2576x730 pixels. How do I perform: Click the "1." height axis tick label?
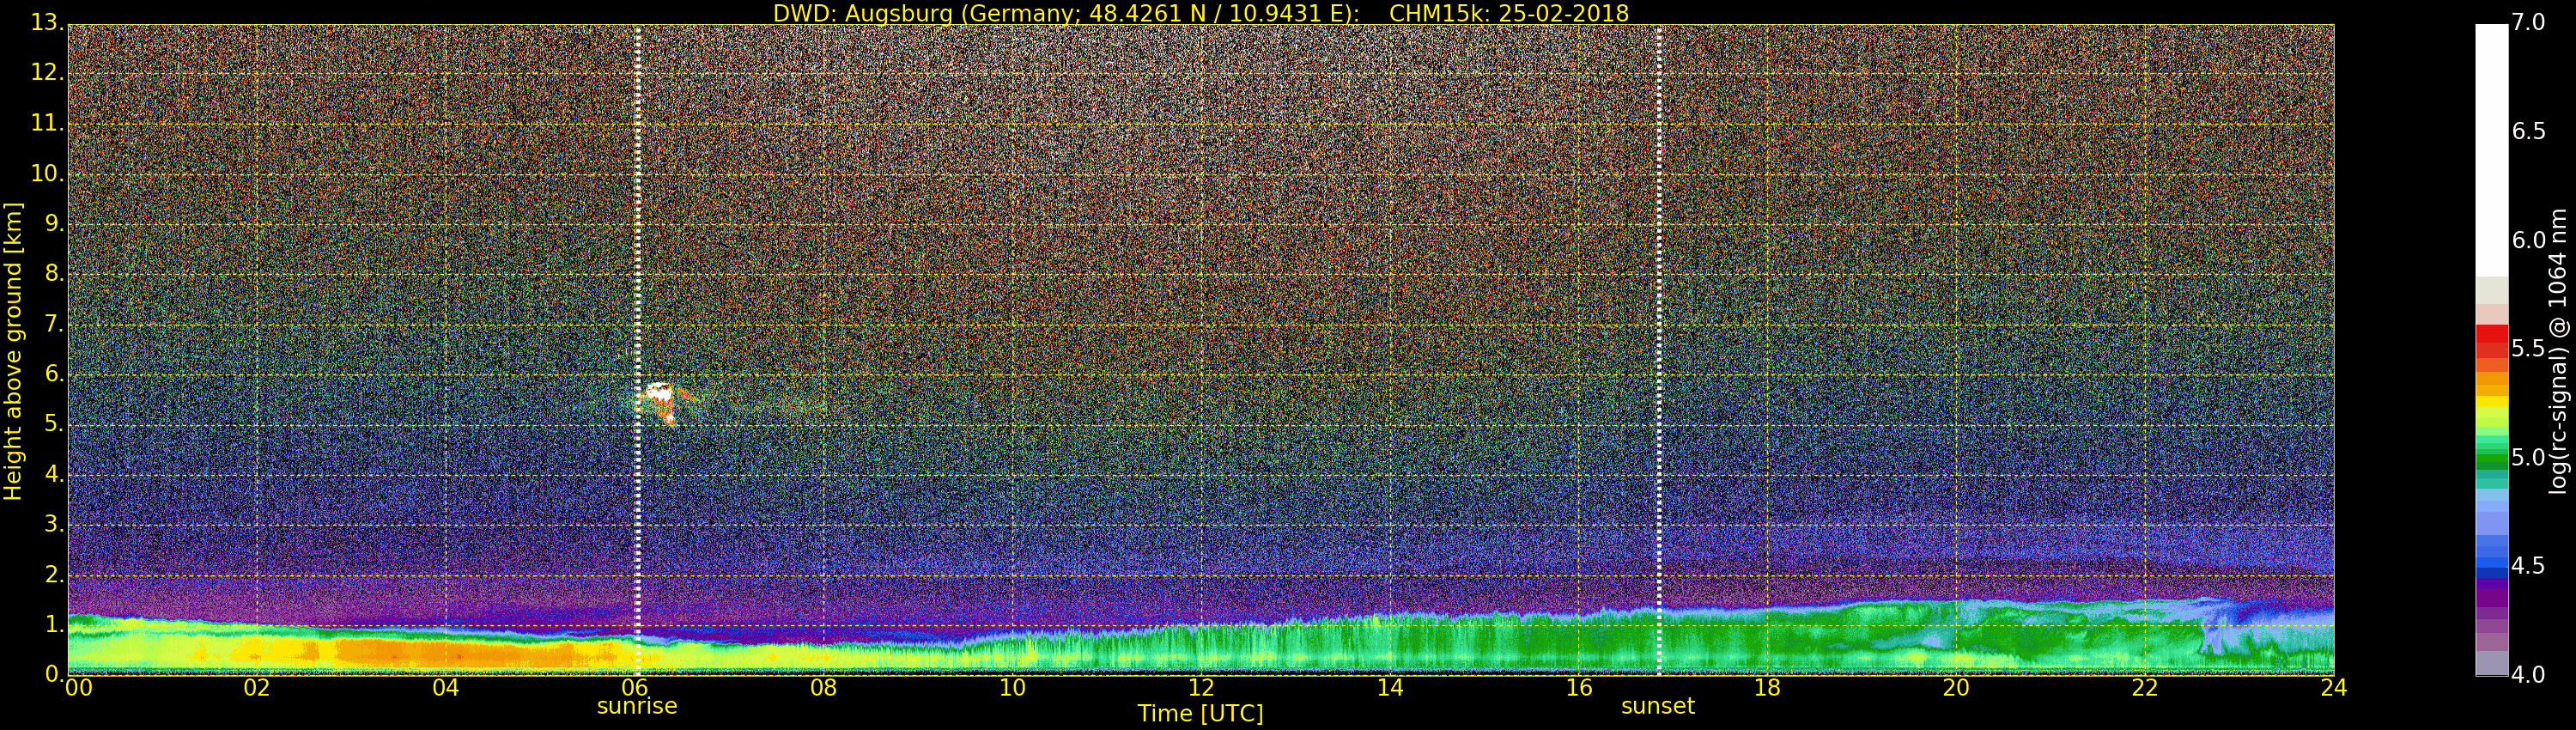(x=55, y=625)
